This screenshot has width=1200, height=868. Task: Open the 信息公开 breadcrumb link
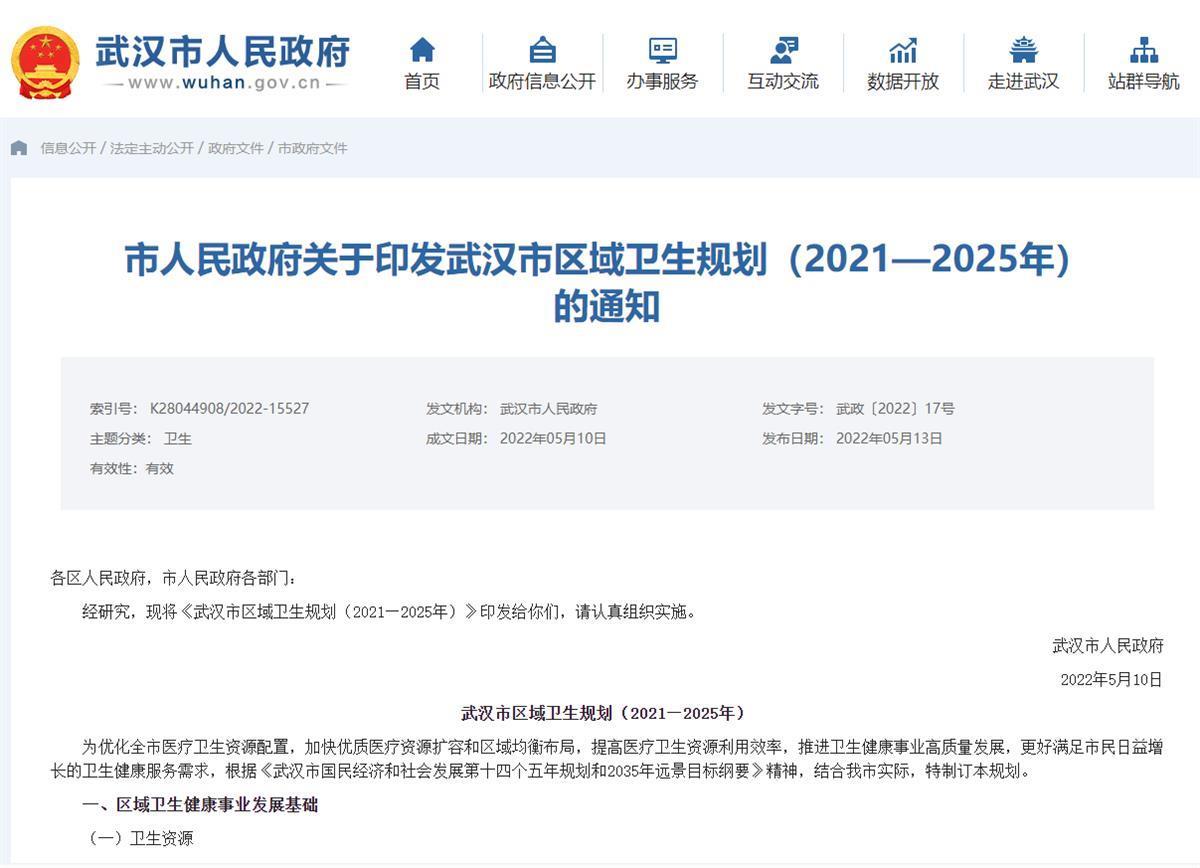coord(68,148)
